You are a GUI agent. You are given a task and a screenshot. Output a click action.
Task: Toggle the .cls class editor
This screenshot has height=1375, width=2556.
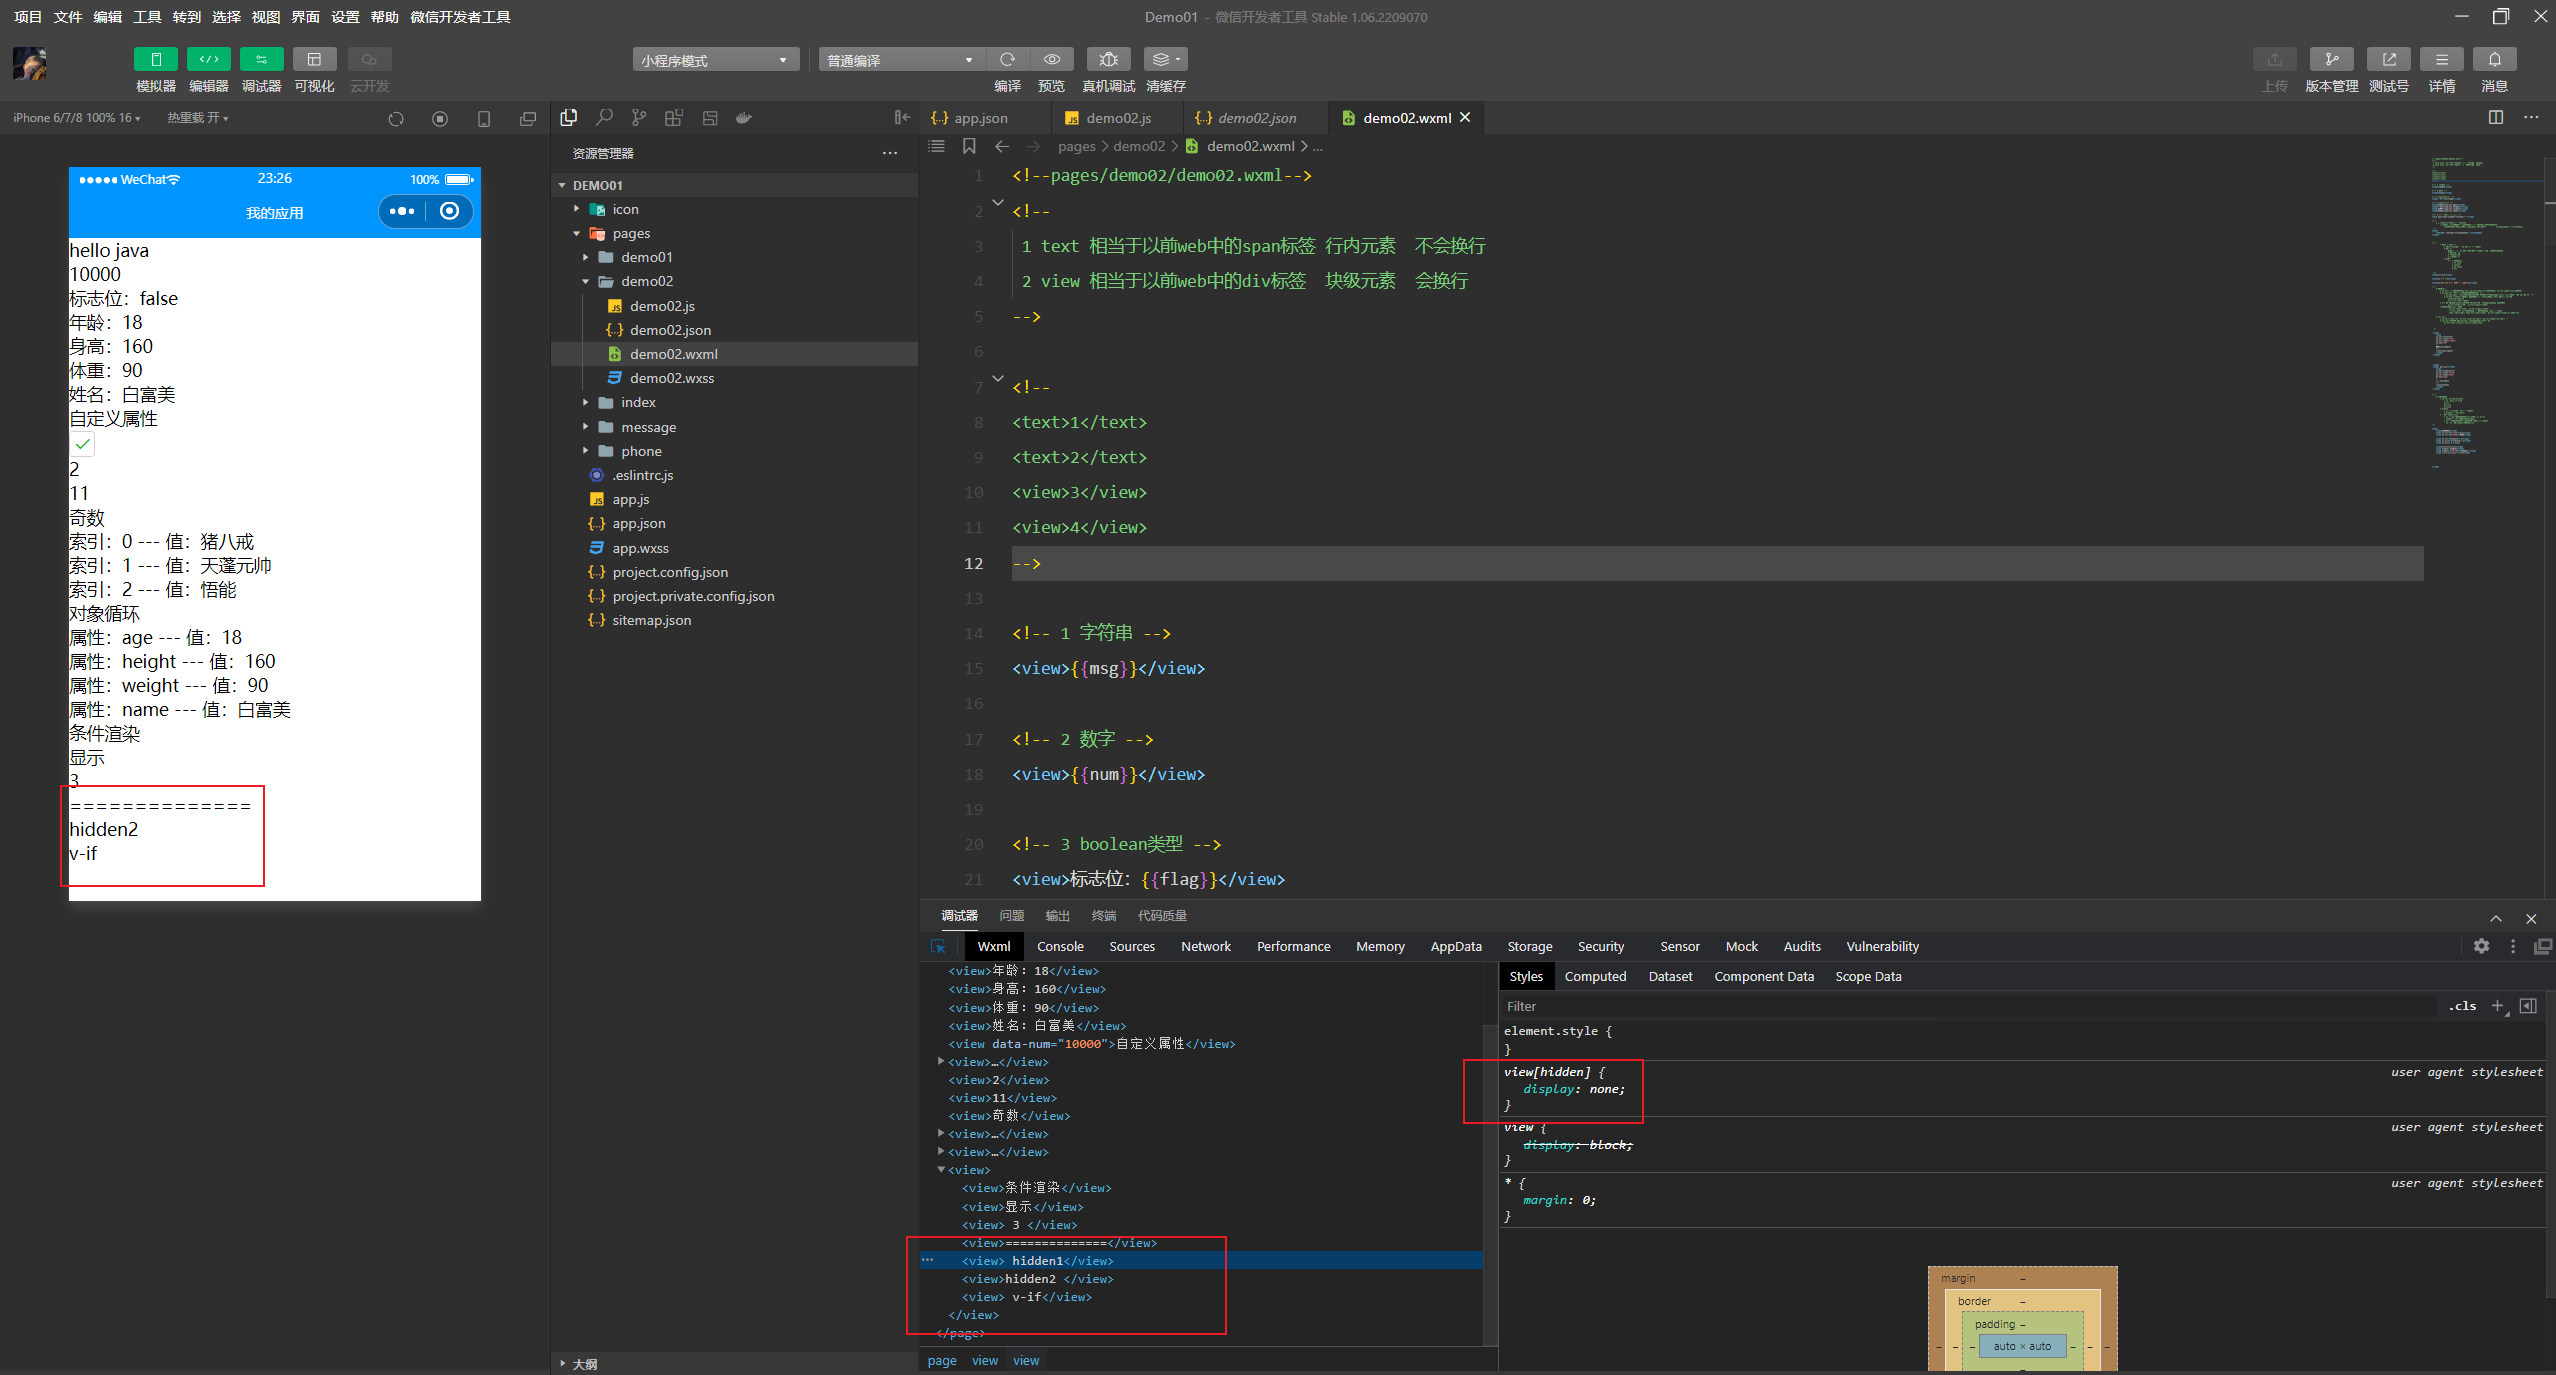pos(2462,1006)
